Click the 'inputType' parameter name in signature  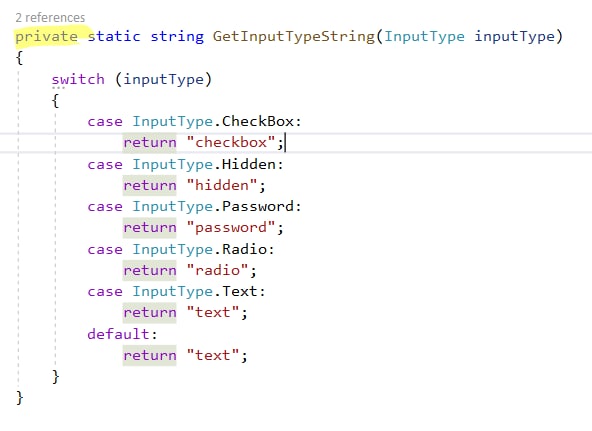pyautogui.click(x=514, y=37)
